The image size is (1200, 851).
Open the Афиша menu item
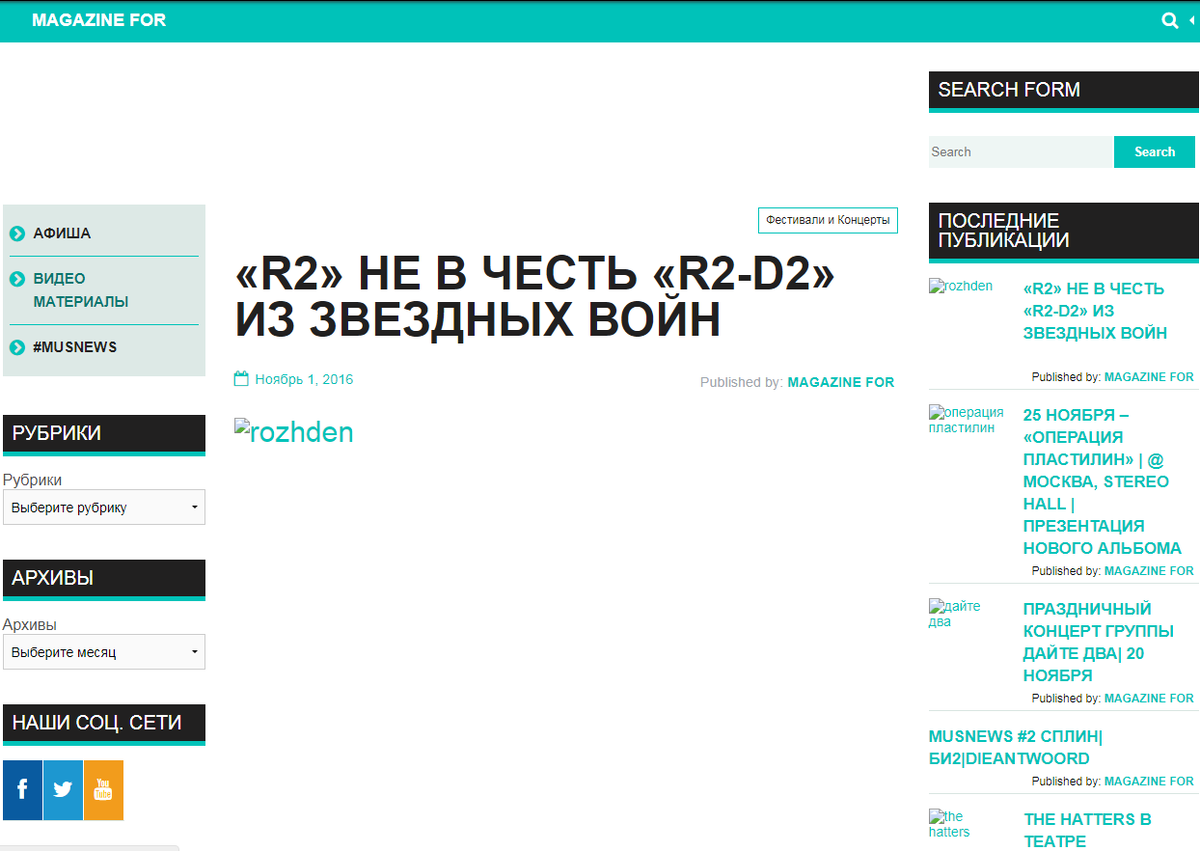tap(62, 233)
